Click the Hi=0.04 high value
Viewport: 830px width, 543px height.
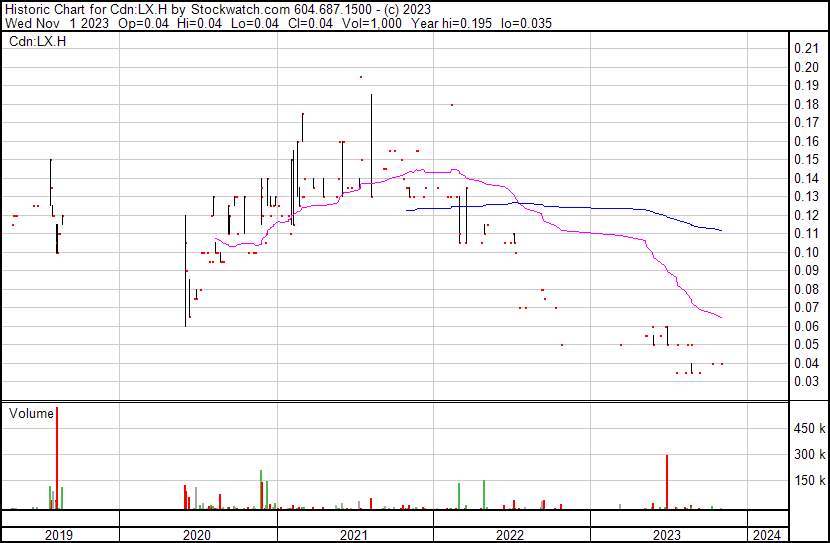[200, 23]
